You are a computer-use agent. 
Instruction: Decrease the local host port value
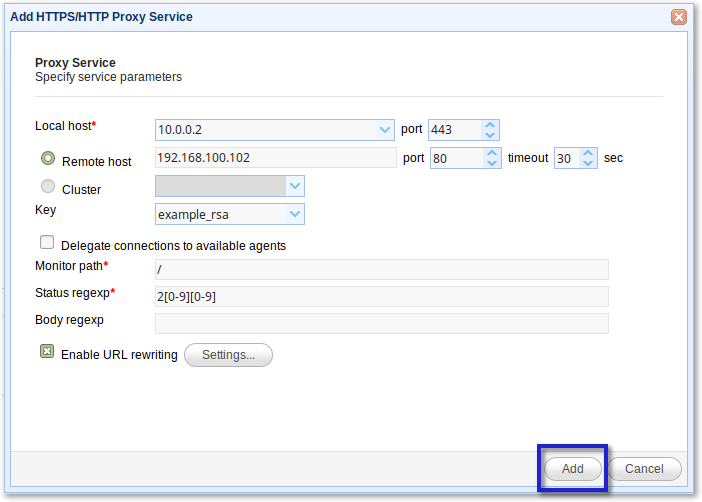click(x=490, y=135)
